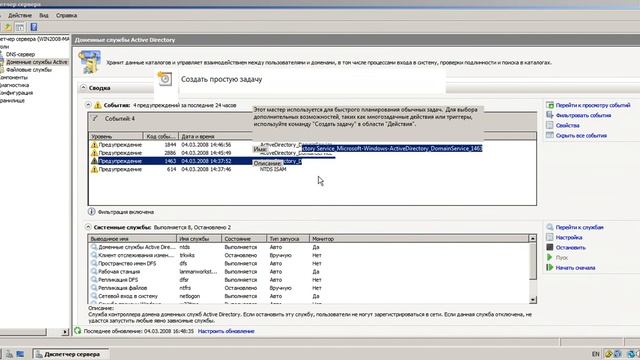Click the funnel filter icon beside События: 4
The width and height of the screenshot is (640, 360).
(95, 119)
